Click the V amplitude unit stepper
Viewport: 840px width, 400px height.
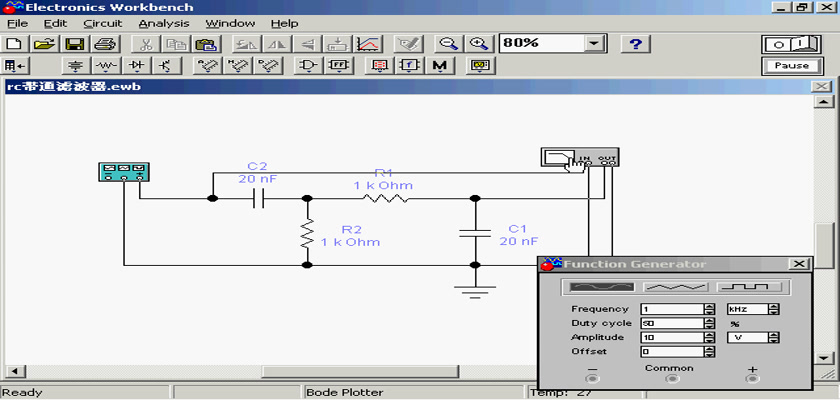tap(774, 337)
